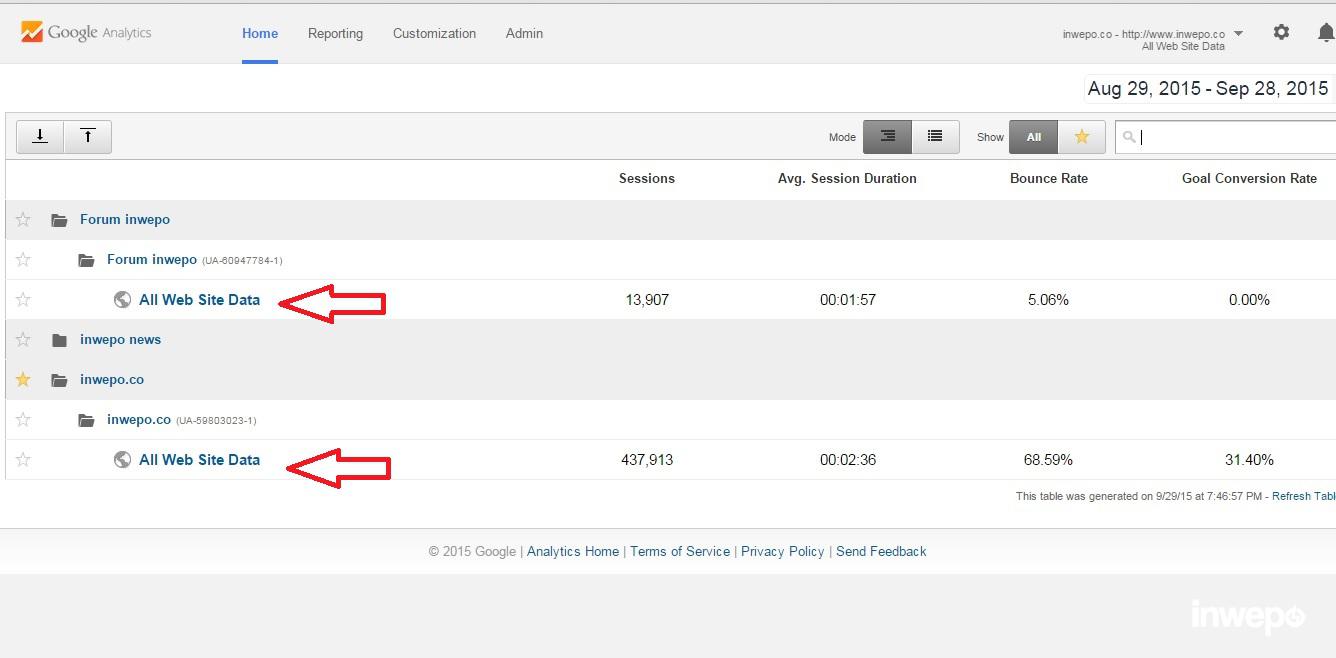1336x658 pixels.
Task: Click the 68.59% bounce rate value
Action: pos(1048,459)
